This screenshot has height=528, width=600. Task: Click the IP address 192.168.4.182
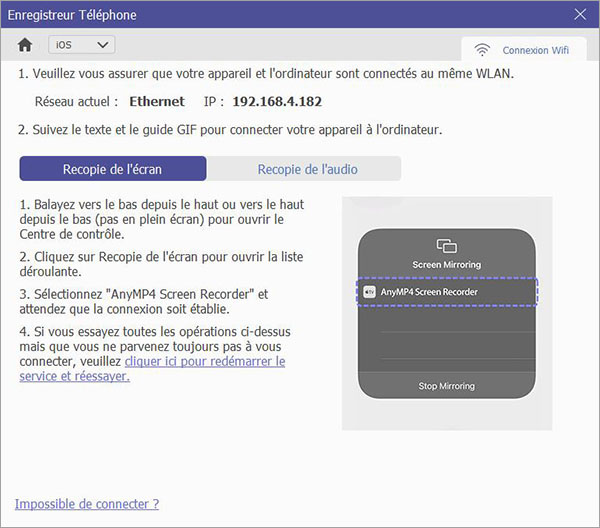pyautogui.click(x=277, y=101)
